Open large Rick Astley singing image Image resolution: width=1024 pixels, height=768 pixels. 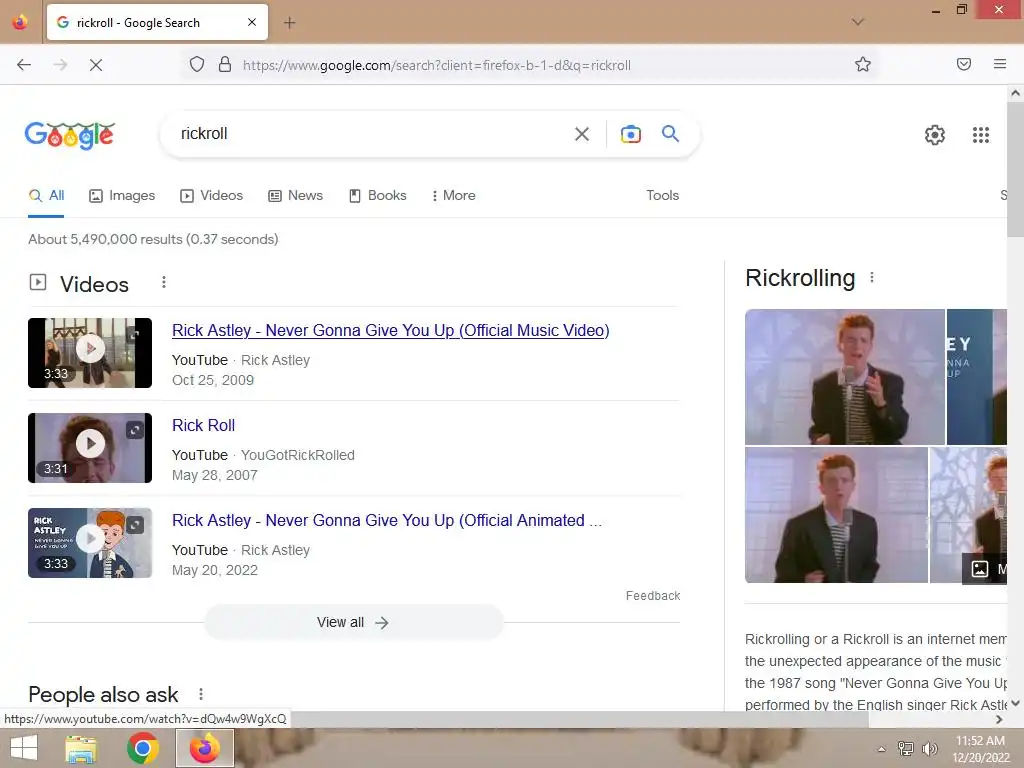coord(844,377)
